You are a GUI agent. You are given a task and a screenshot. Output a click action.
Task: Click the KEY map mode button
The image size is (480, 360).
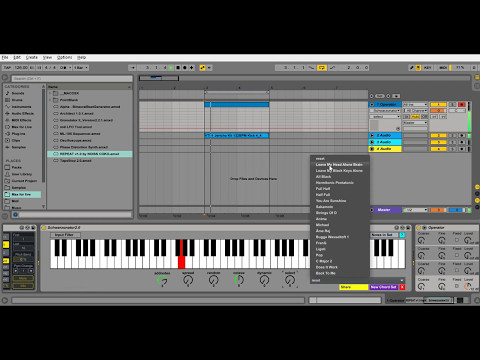[428, 68]
